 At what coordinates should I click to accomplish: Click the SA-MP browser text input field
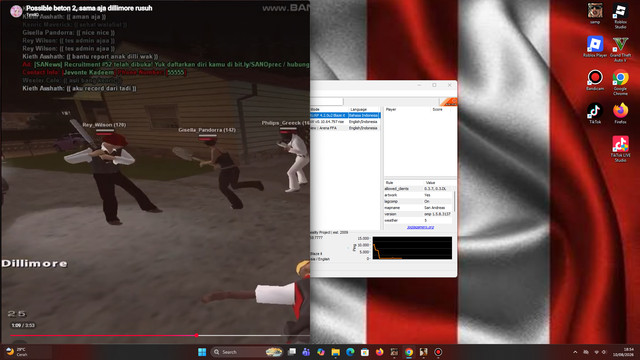tap(327, 101)
